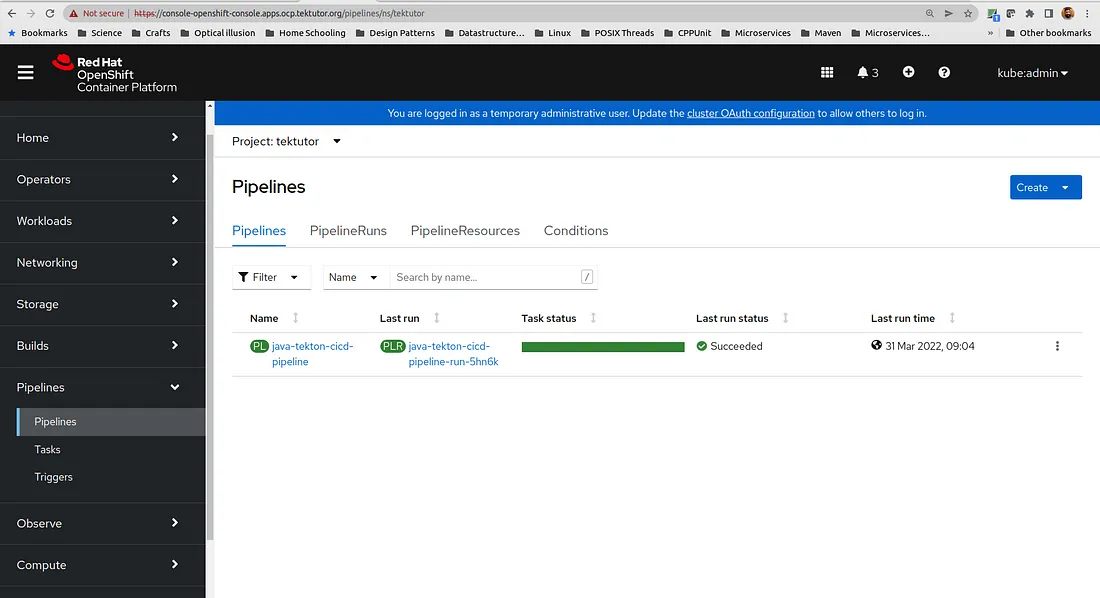This screenshot has width=1100, height=598.
Task: Sort by Task status column arrows
Action: (593, 318)
